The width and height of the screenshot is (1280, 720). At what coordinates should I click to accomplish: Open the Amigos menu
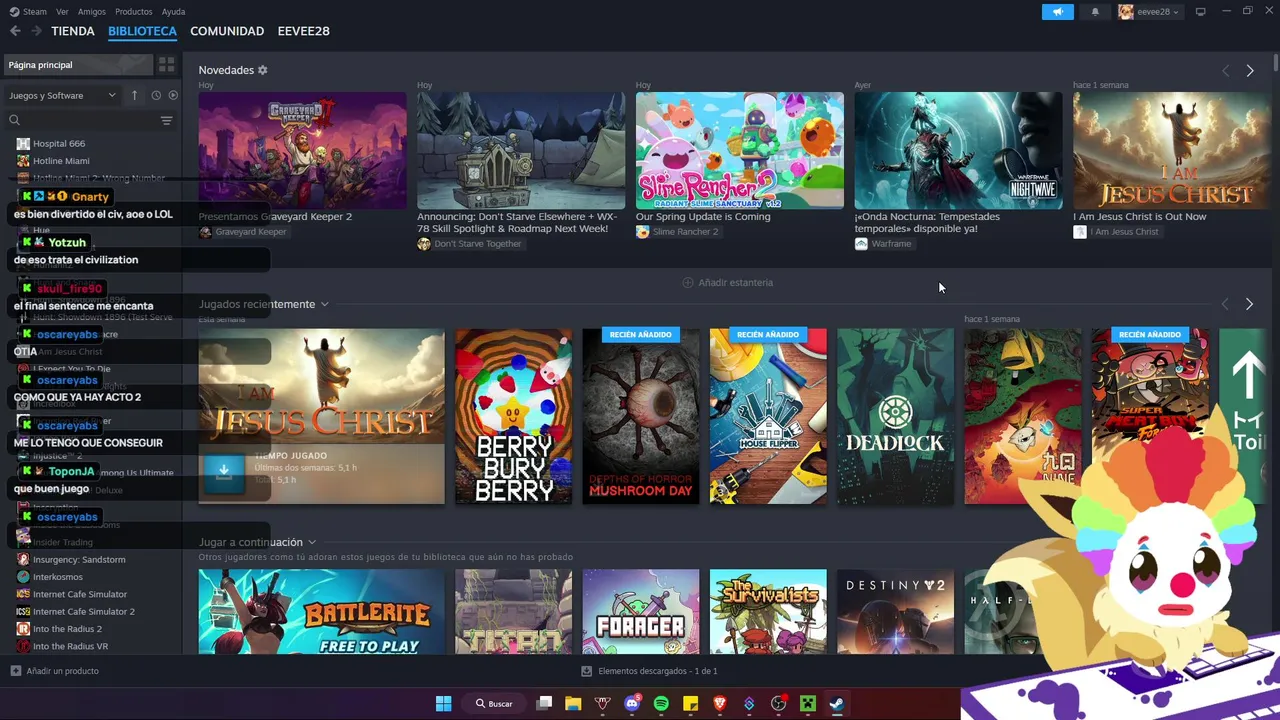(92, 12)
